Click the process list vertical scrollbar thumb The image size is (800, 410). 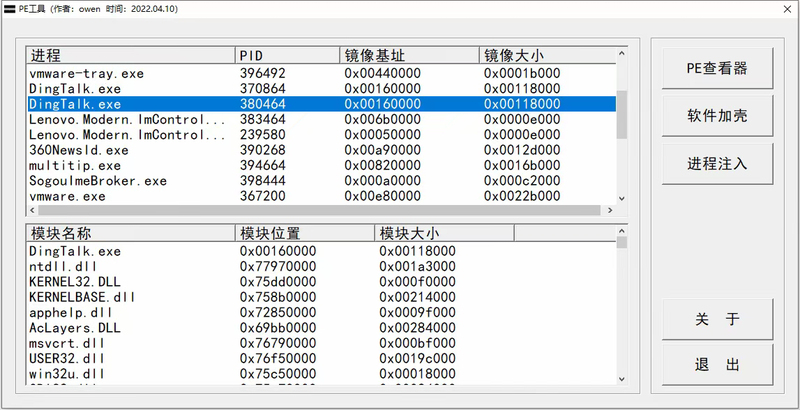tap(621, 115)
